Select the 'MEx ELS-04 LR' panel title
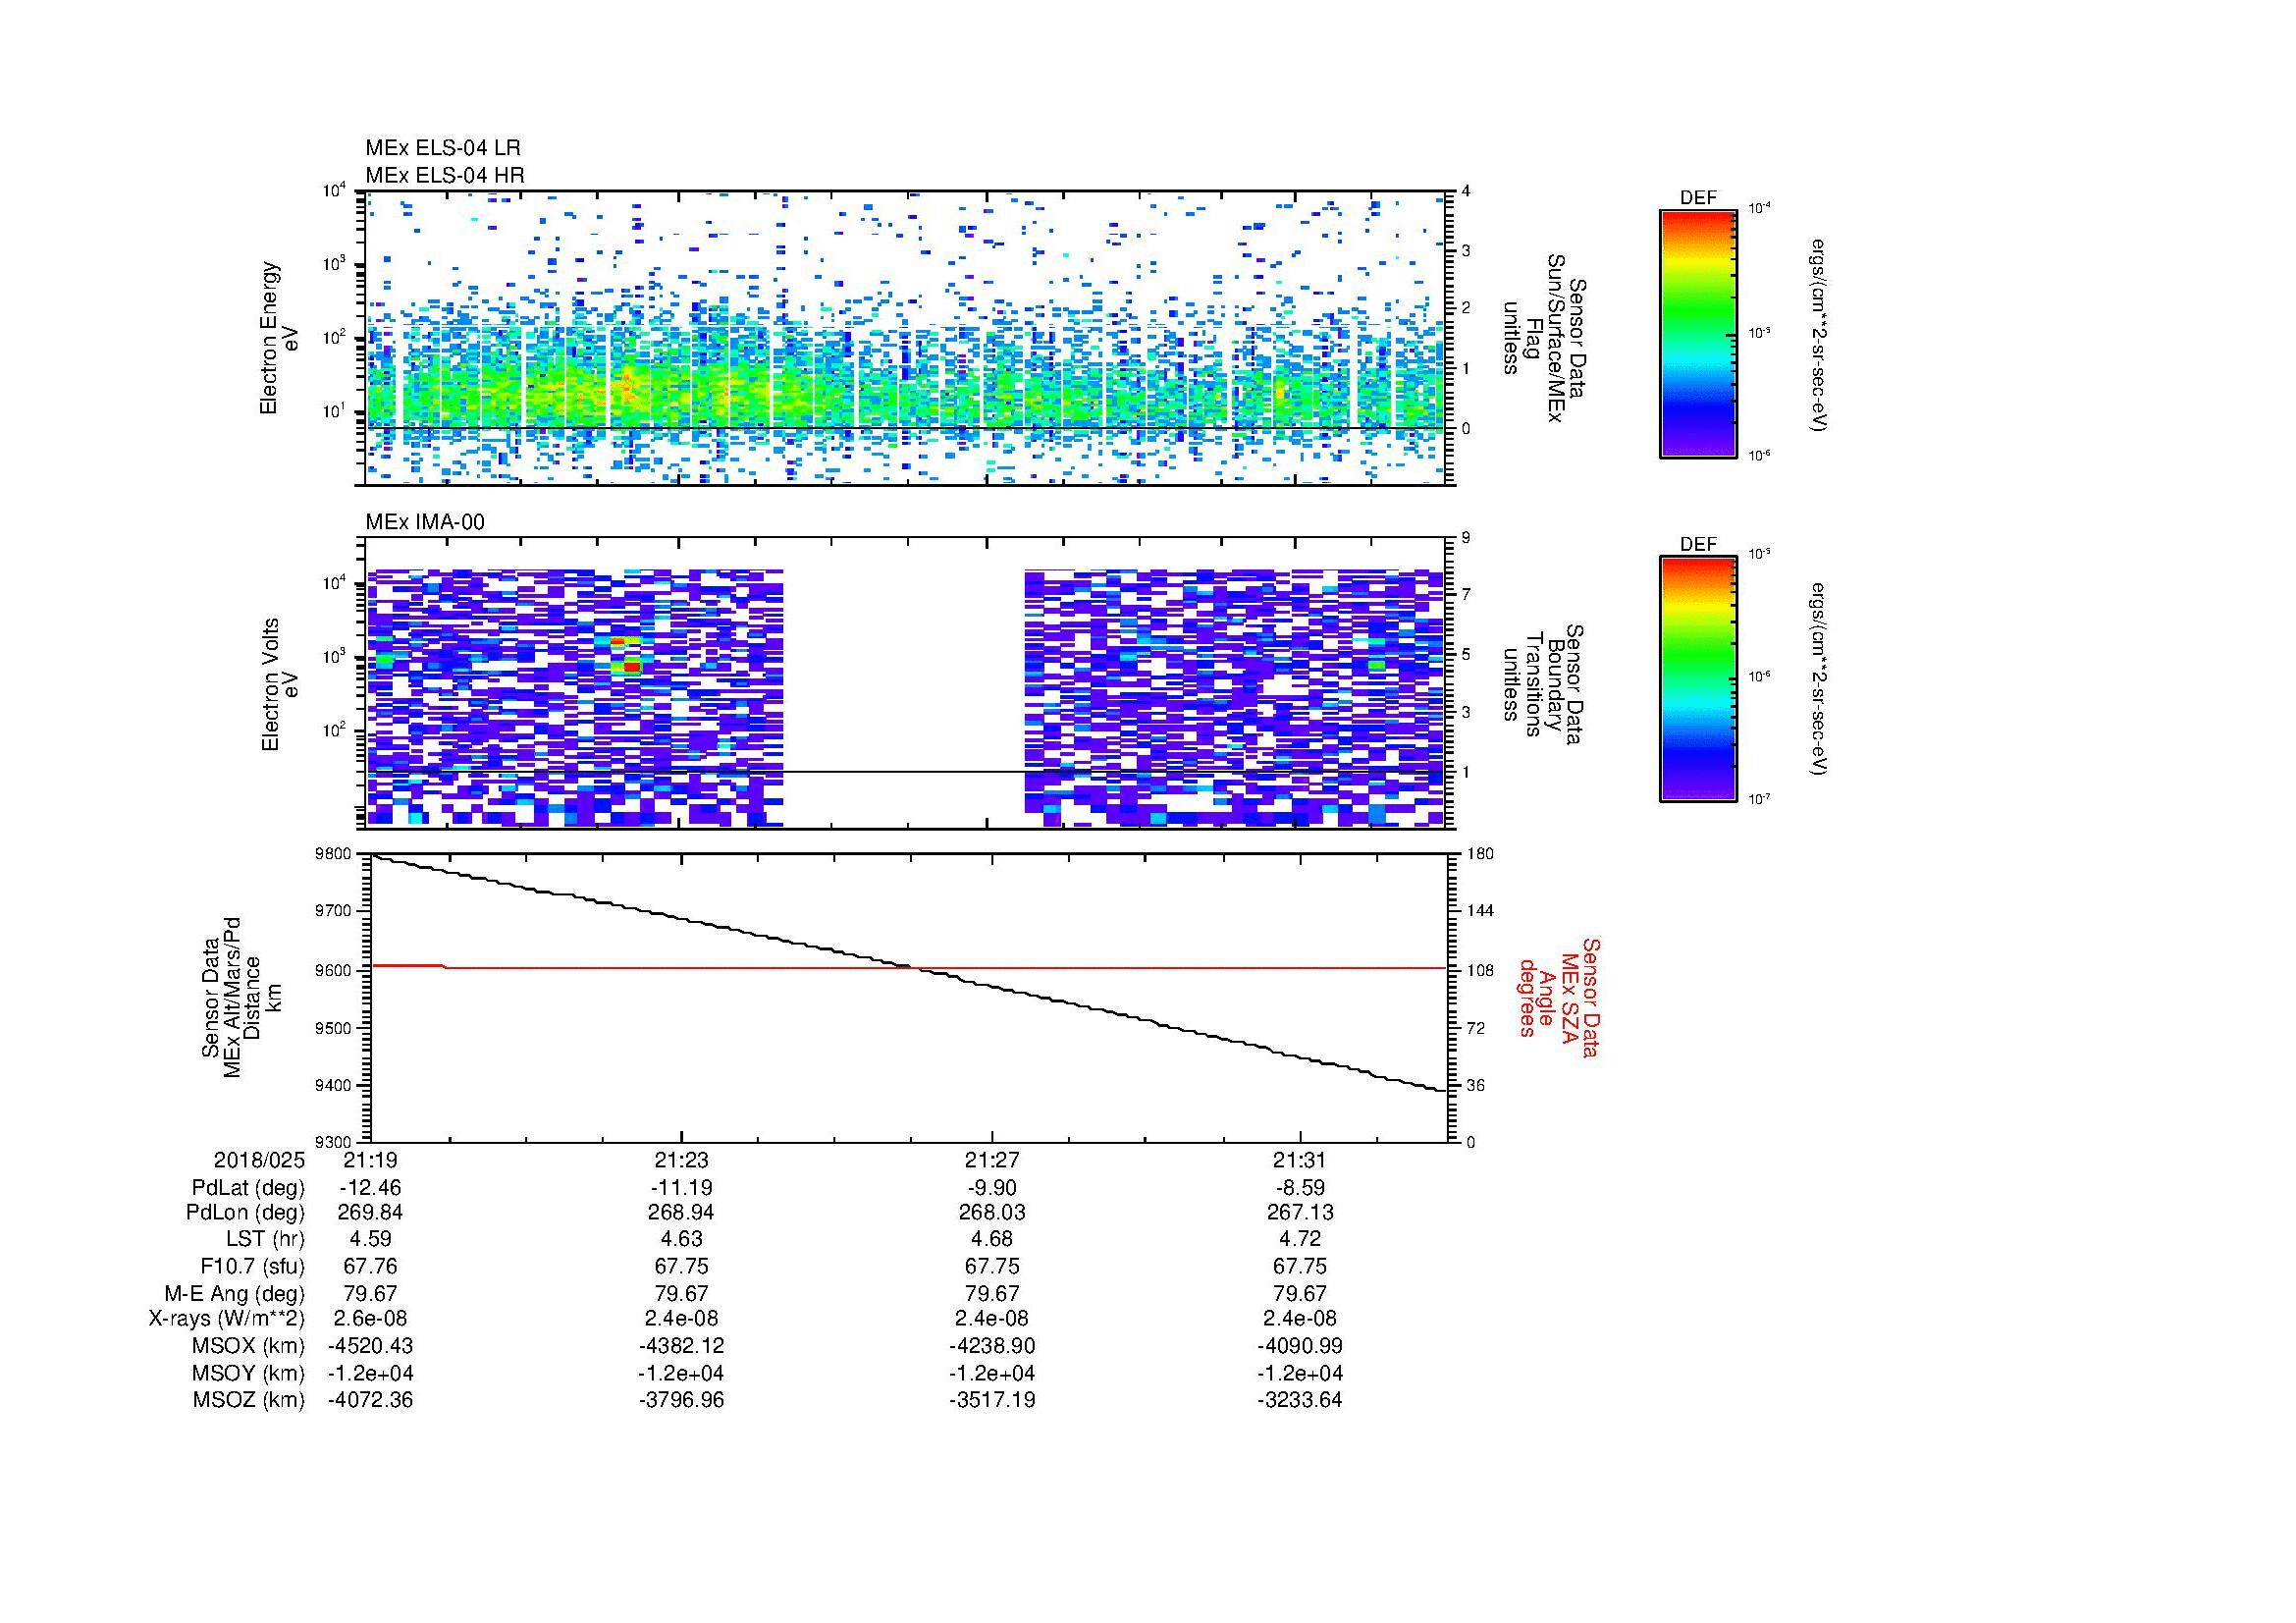Screen dimensions: 2296x1623 click(x=443, y=148)
